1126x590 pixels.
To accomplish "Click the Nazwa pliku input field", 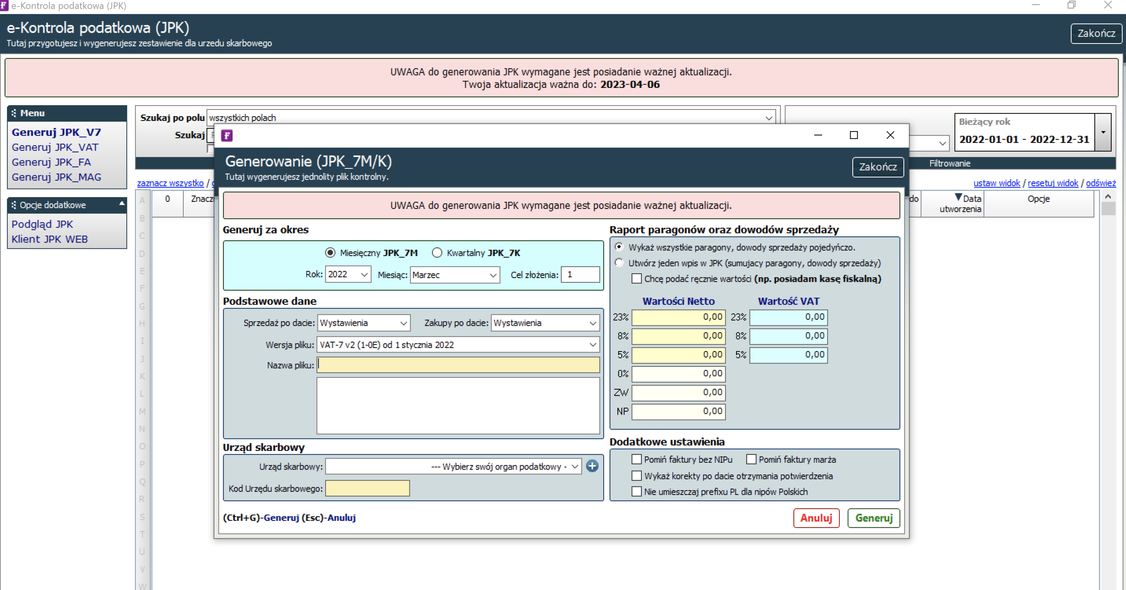I will (458, 366).
